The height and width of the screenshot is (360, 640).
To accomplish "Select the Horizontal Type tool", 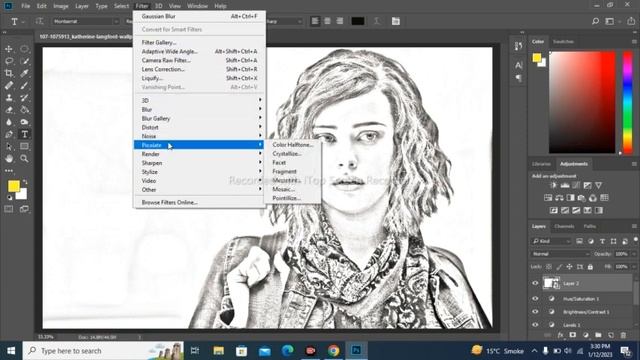I will click(24, 134).
